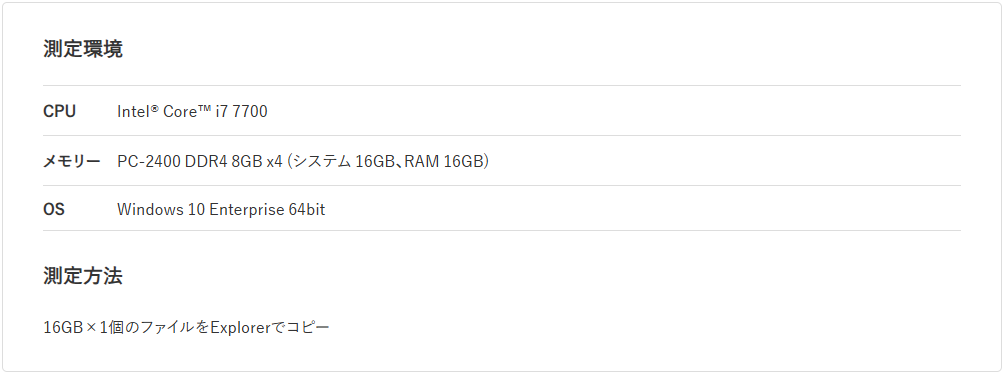Click the registered trademark symbol after Intel
The width and height of the screenshot is (1004, 374).
tap(154, 108)
